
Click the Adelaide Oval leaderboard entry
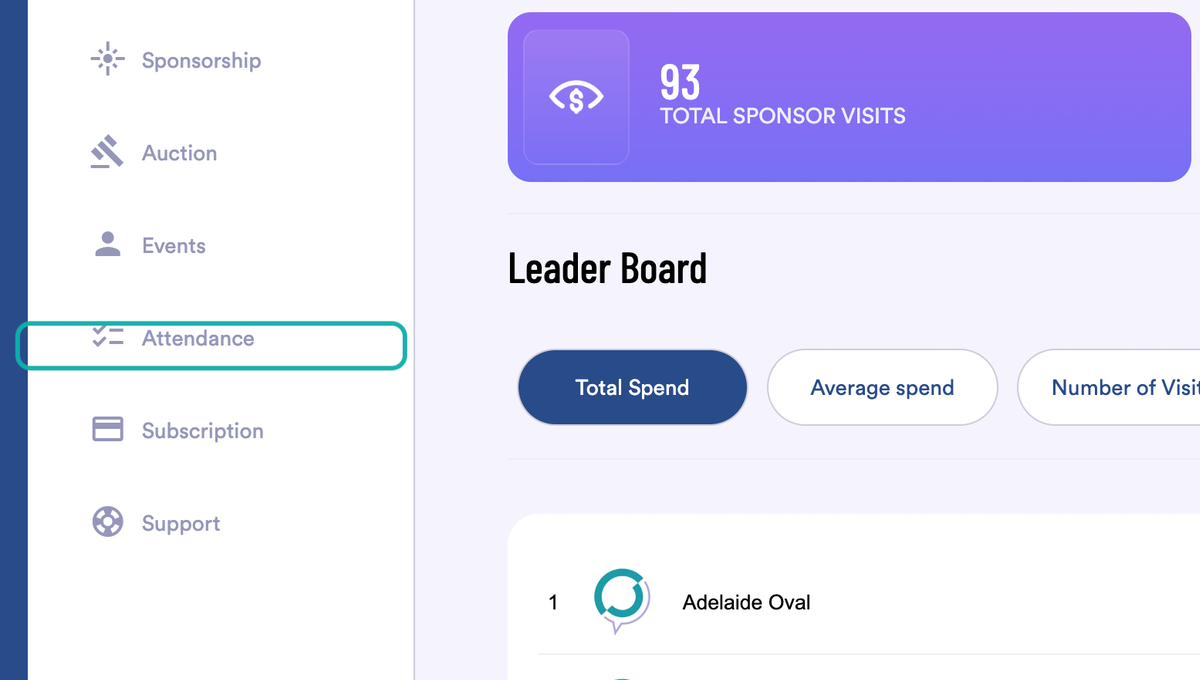click(x=746, y=602)
